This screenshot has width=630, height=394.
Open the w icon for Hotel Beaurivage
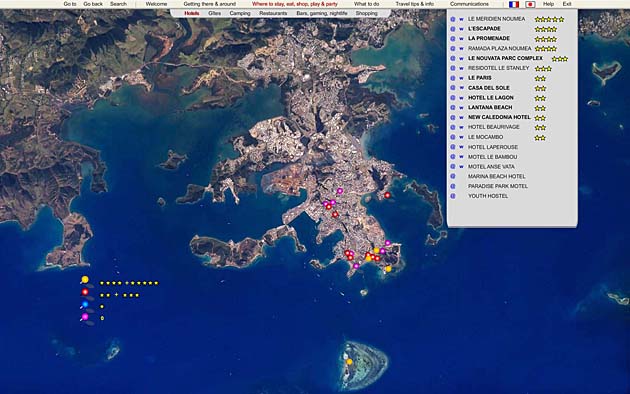click(461, 127)
